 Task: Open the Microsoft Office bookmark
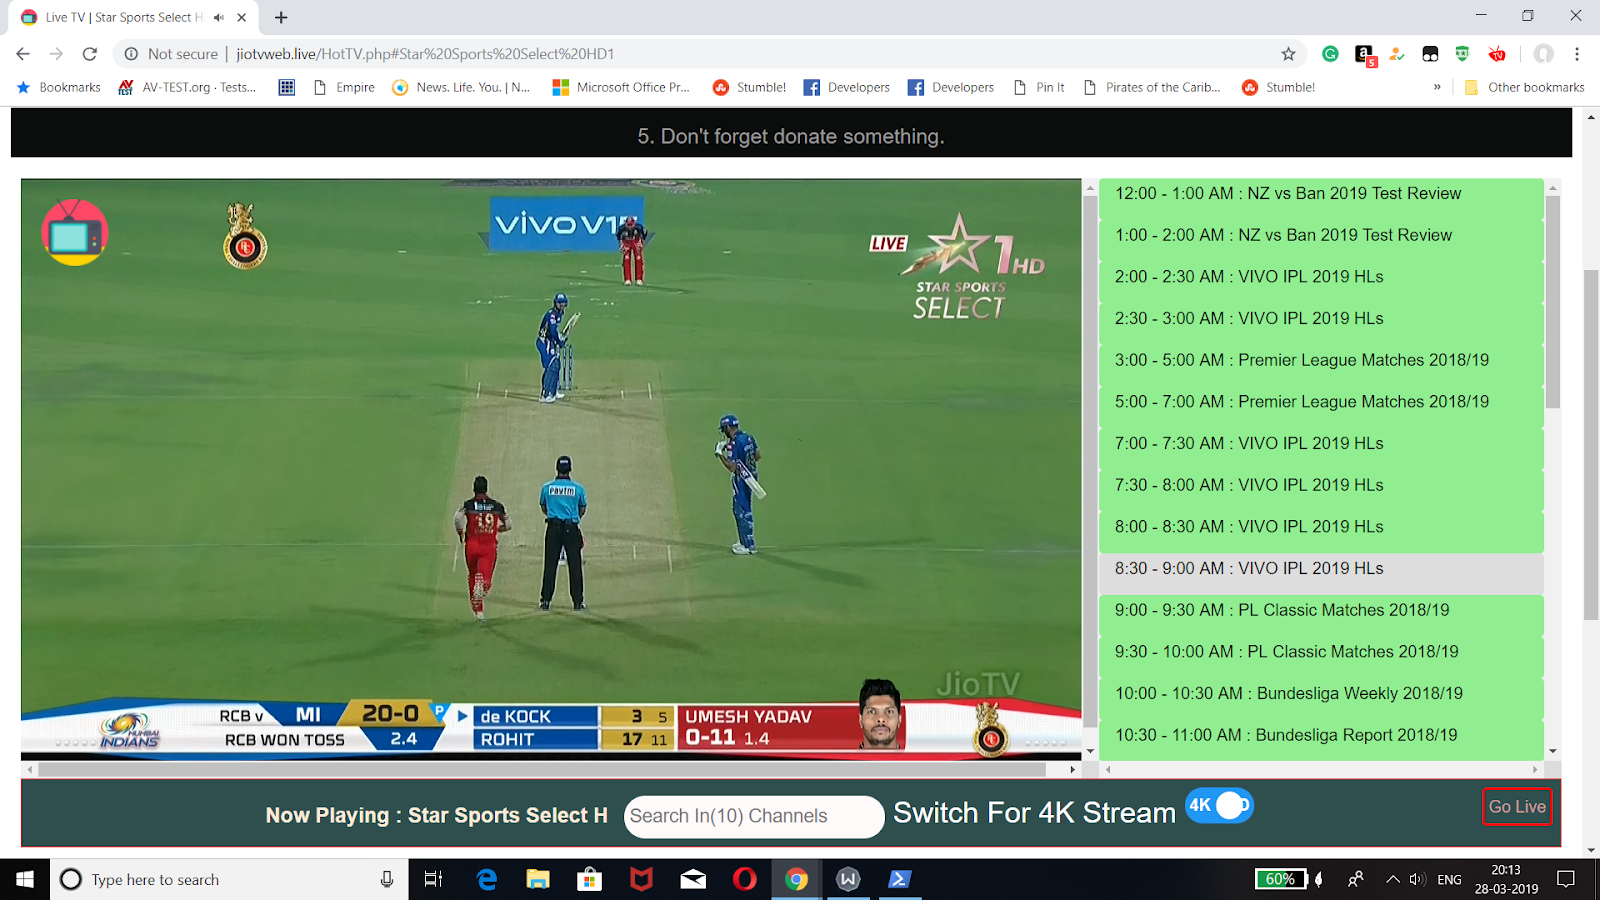point(621,87)
